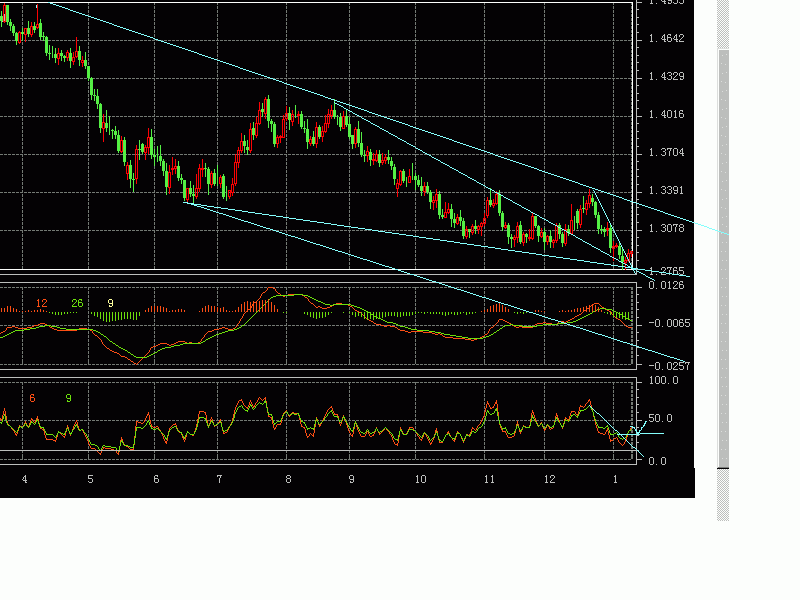
Task: Click the MACD fast period value 12
Action: click(x=42, y=304)
